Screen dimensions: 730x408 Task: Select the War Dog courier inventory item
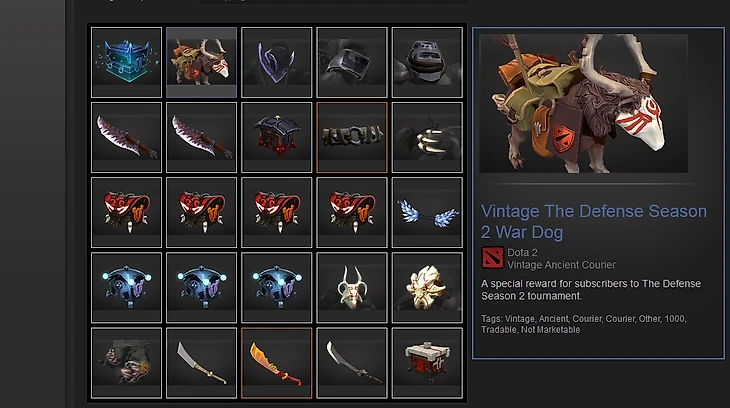click(202, 62)
